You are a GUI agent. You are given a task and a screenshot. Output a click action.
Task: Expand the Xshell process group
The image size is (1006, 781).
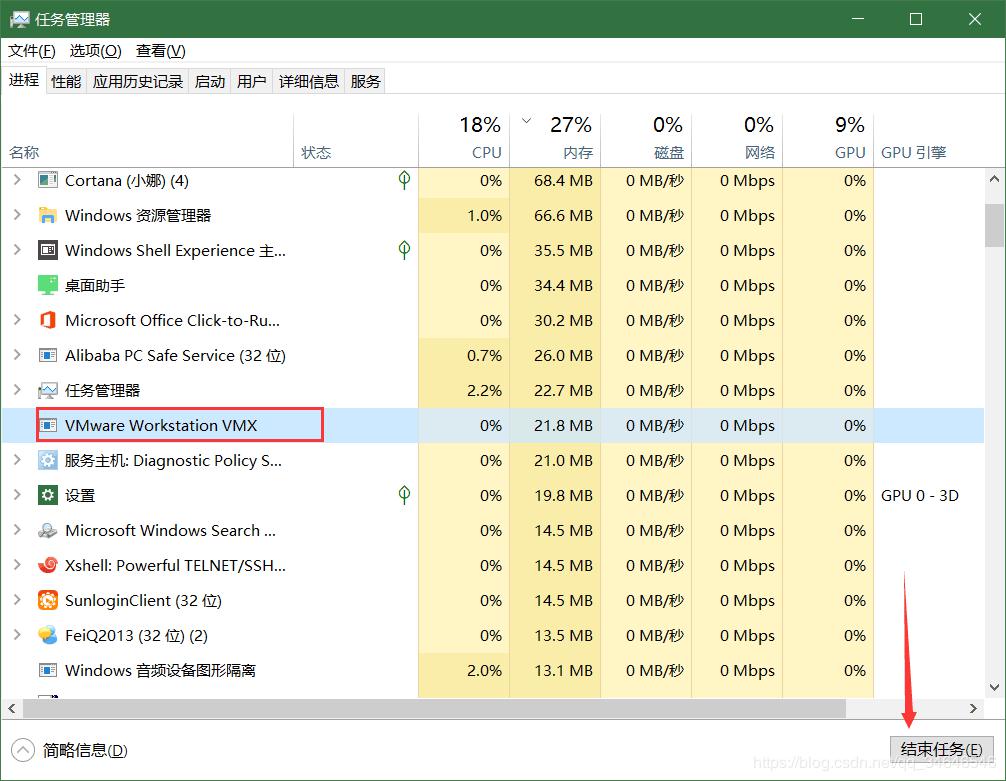pos(17,565)
